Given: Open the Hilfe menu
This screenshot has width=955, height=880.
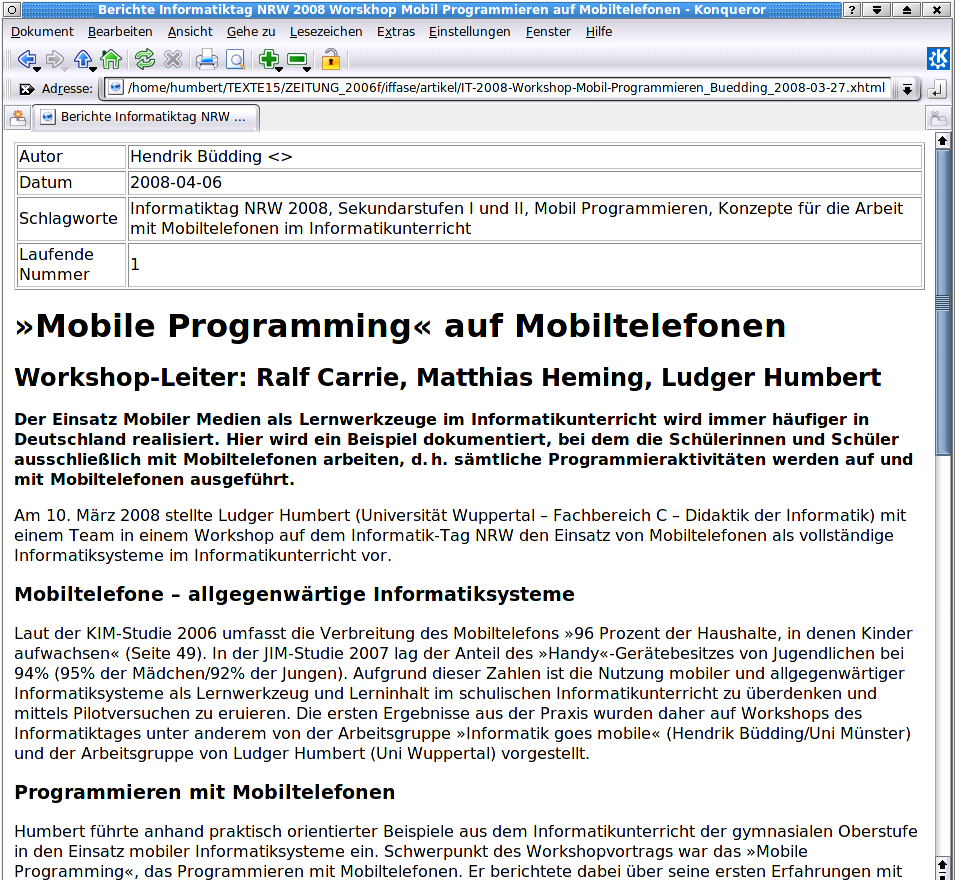Looking at the screenshot, I should pyautogui.click(x=599, y=32).
